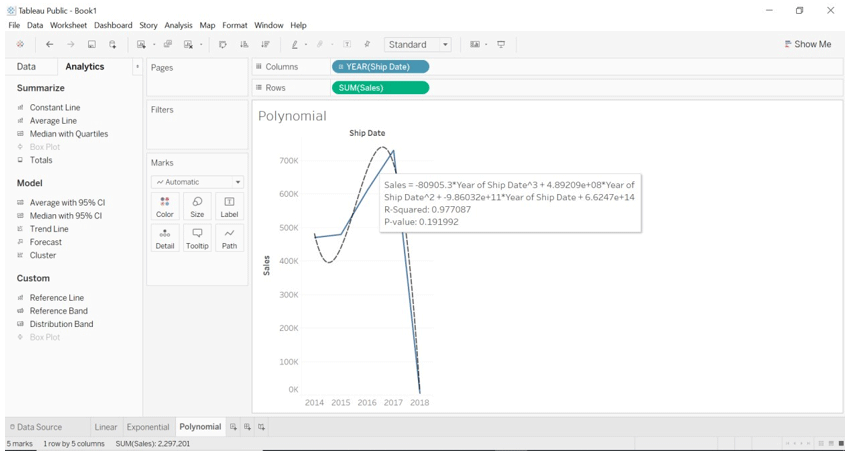Click the 2016 year axis label

click(x=367, y=402)
